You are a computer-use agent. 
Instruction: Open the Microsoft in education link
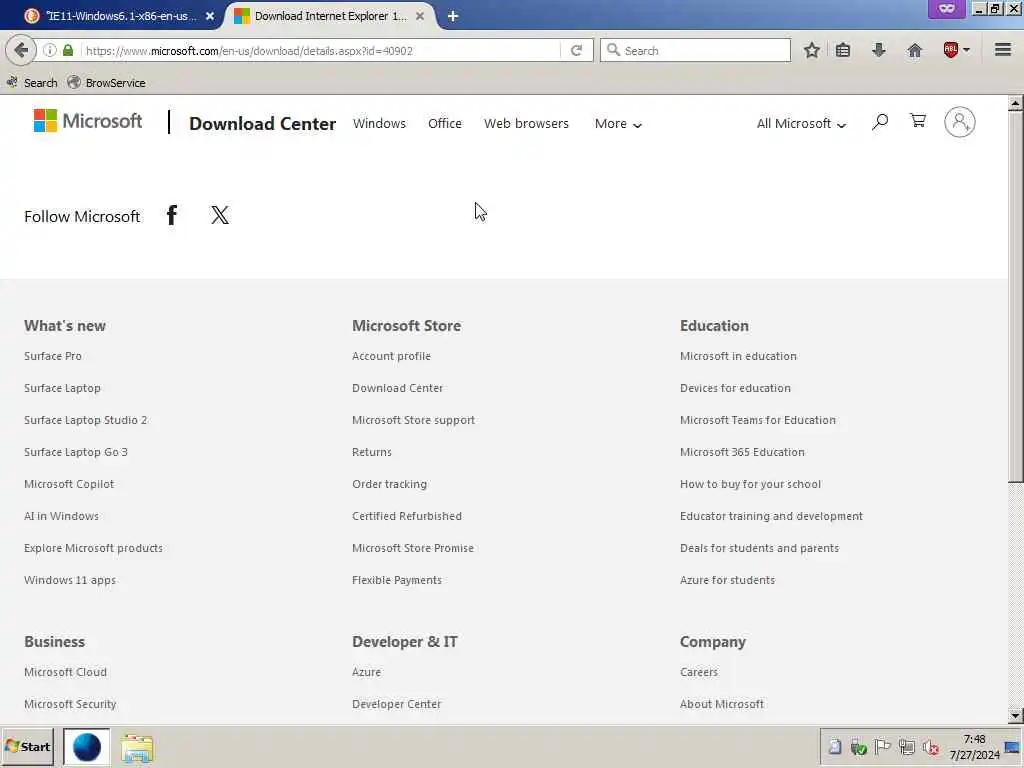[738, 356]
